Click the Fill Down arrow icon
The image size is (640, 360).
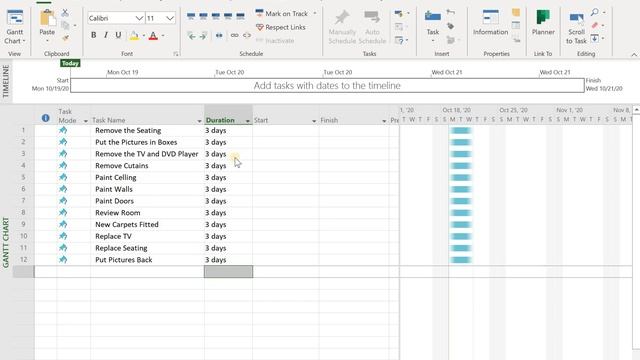point(595,38)
